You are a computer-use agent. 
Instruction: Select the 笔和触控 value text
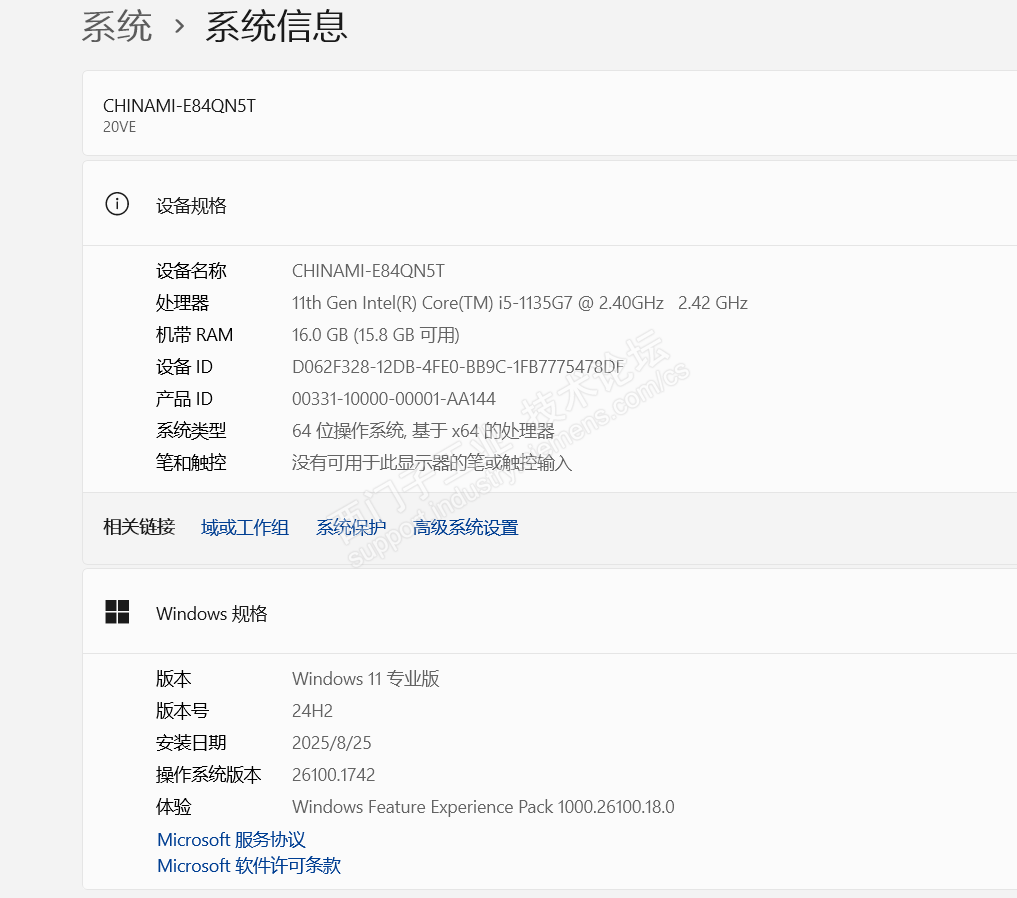click(x=432, y=462)
